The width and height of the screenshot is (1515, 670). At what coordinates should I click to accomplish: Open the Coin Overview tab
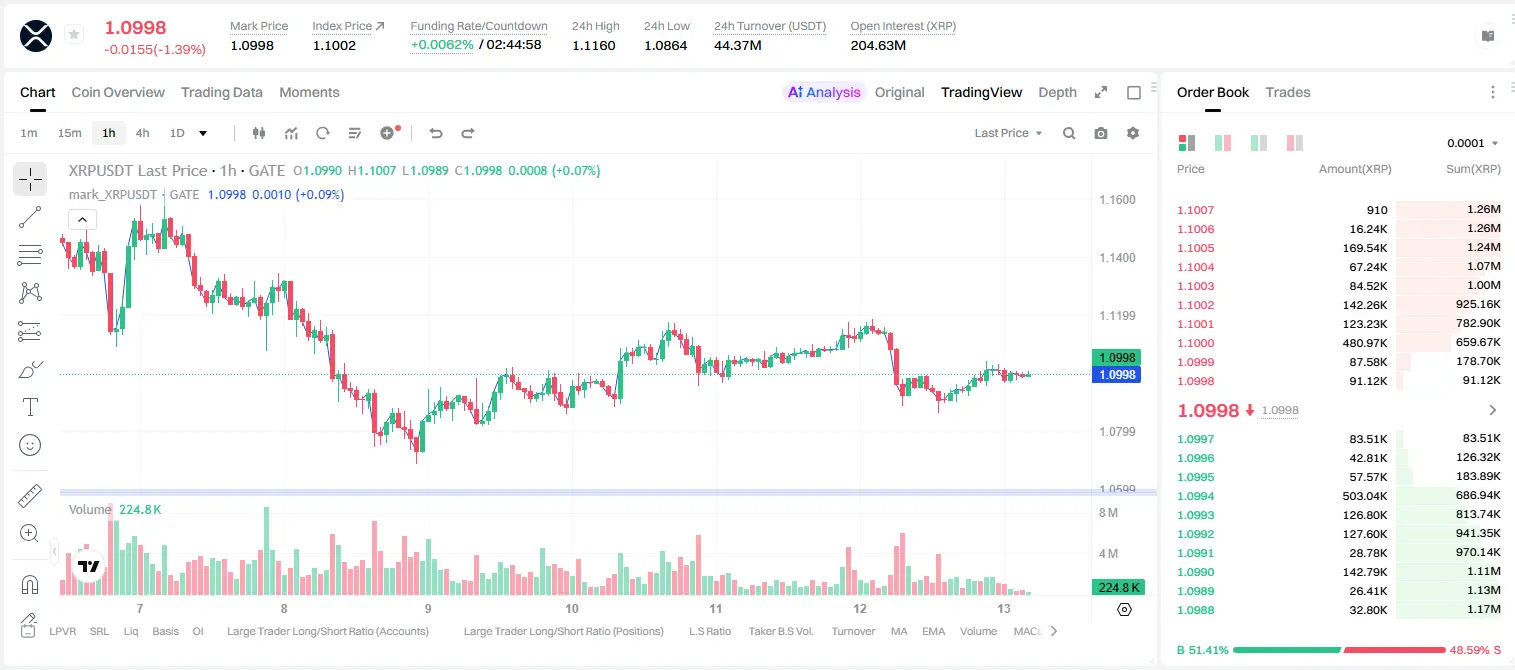tap(118, 92)
